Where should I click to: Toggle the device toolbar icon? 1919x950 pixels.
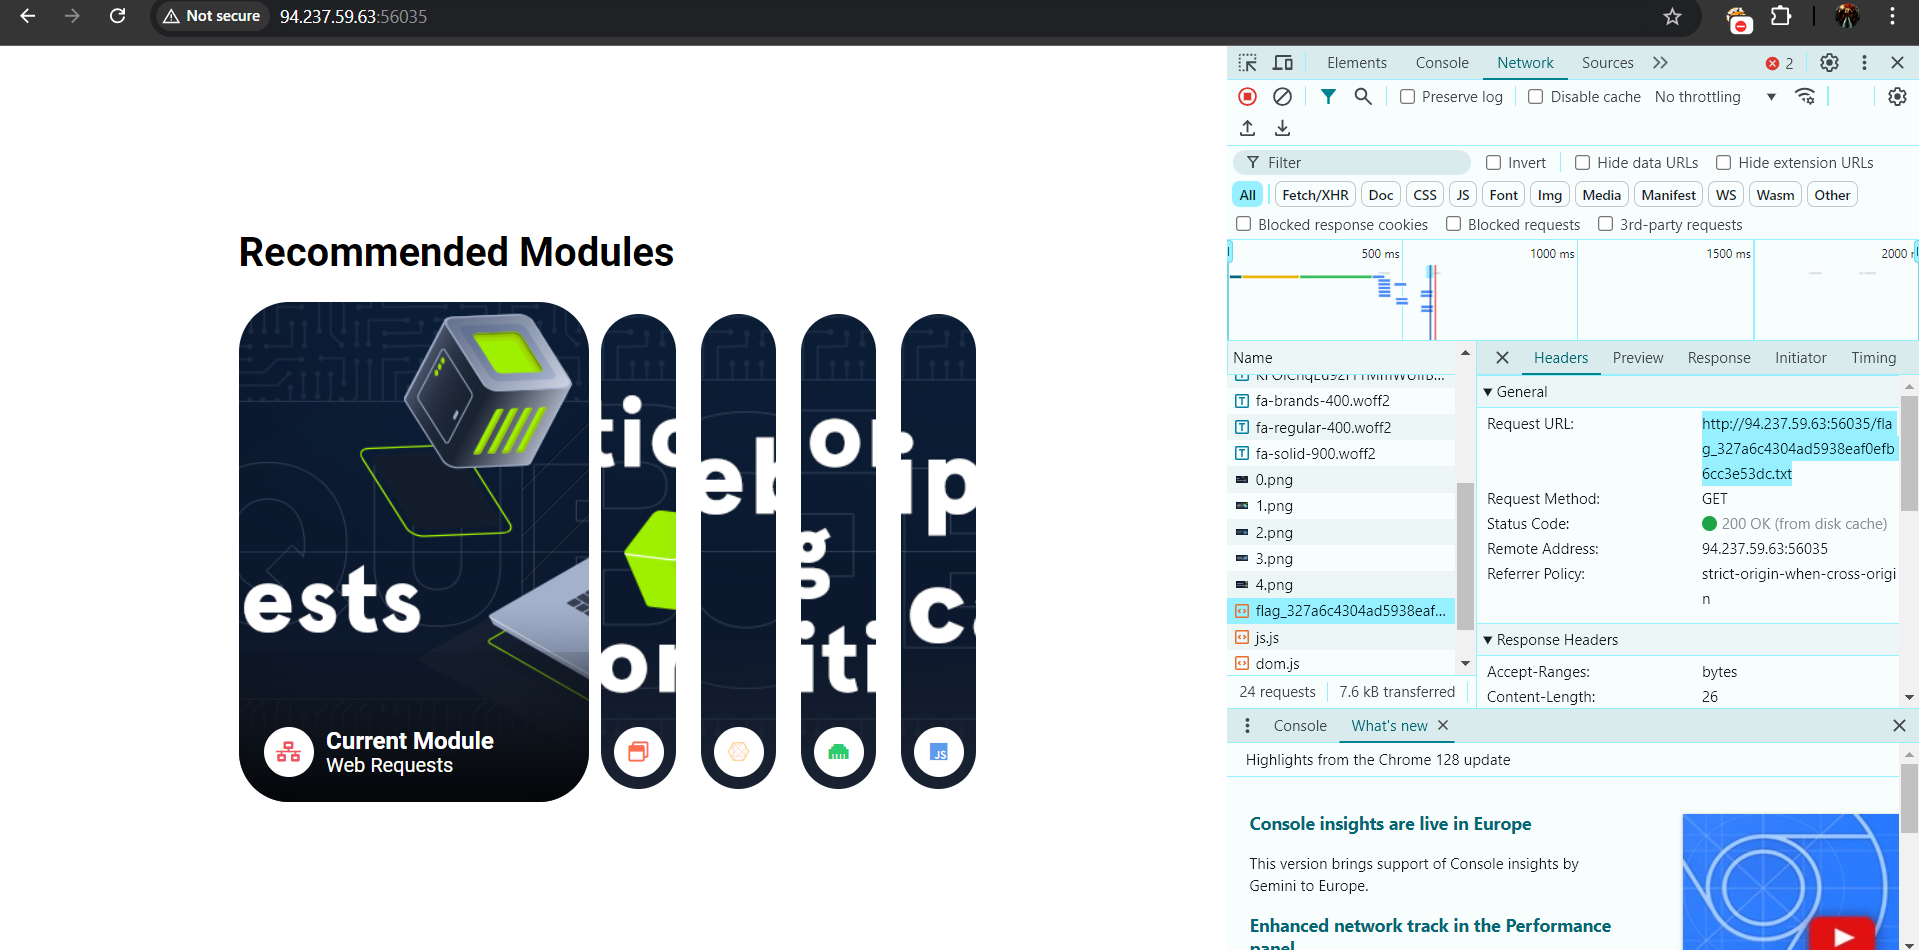[1283, 63]
